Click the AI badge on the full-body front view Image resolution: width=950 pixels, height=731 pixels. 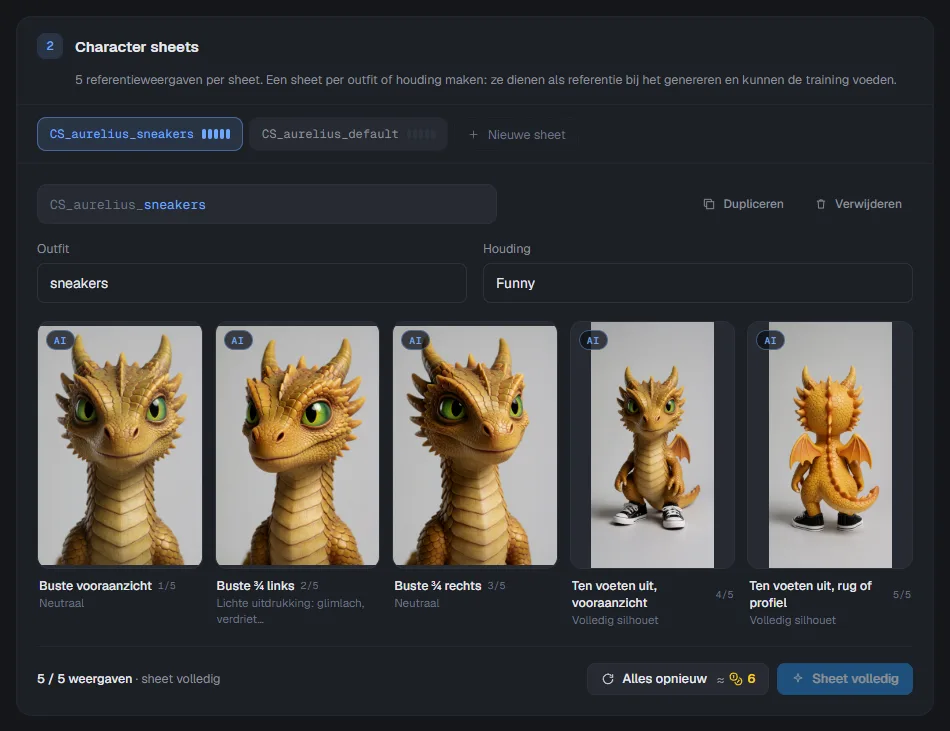point(593,340)
